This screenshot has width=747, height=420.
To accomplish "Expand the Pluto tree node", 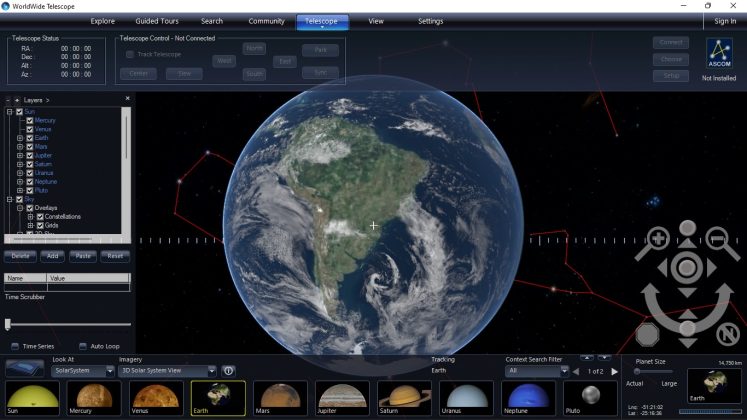I will tap(20, 190).
